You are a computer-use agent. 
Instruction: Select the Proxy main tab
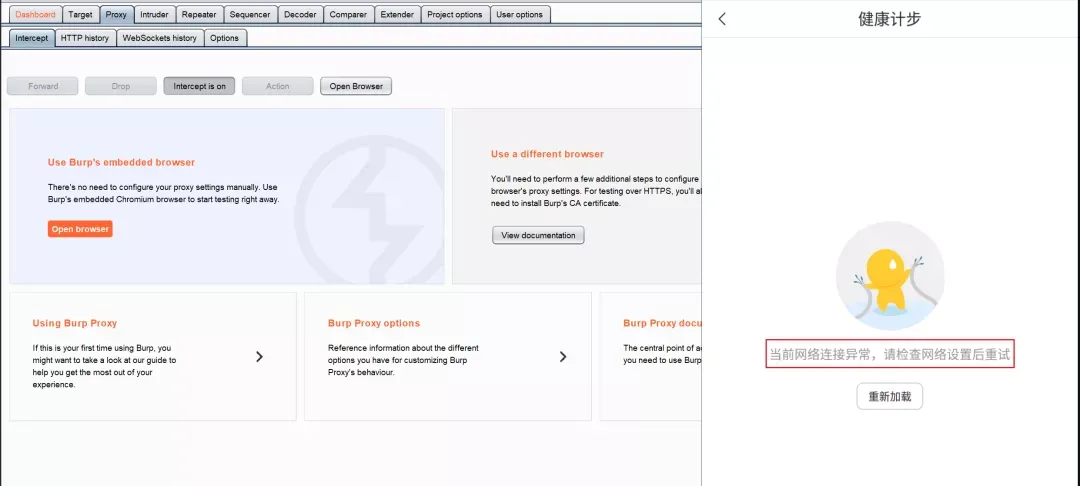(x=116, y=14)
